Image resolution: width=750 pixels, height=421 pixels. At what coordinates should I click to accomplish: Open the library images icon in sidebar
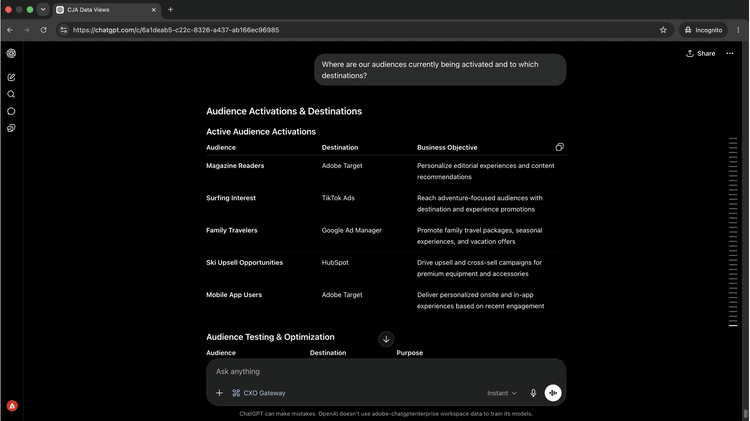click(x=11, y=128)
